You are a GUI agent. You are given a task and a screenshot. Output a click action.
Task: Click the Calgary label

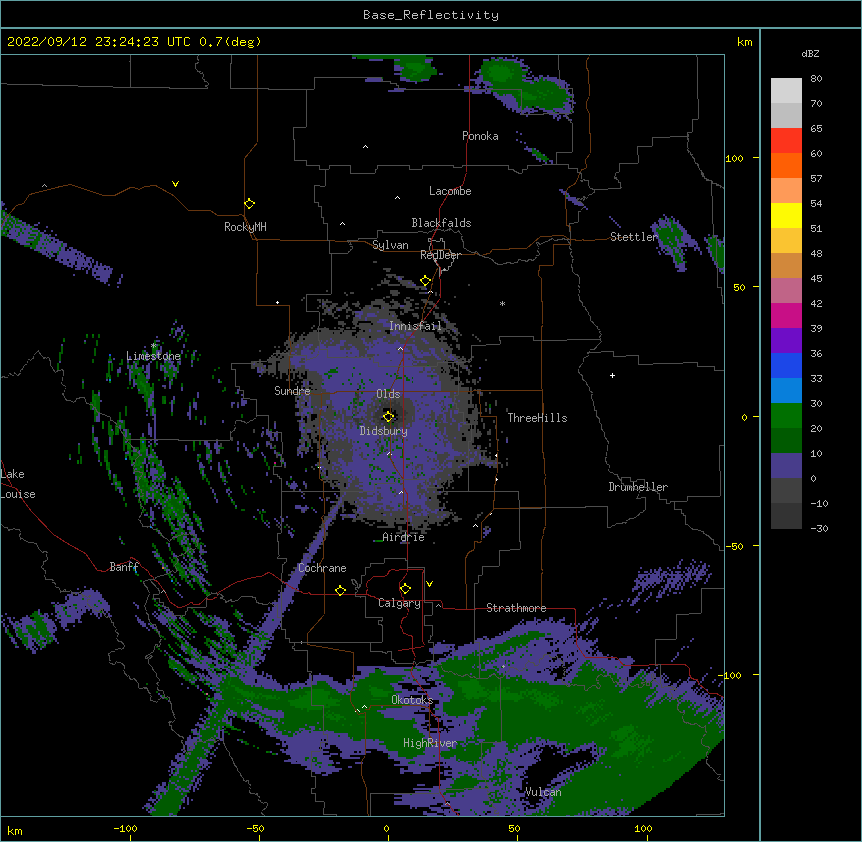point(399,603)
